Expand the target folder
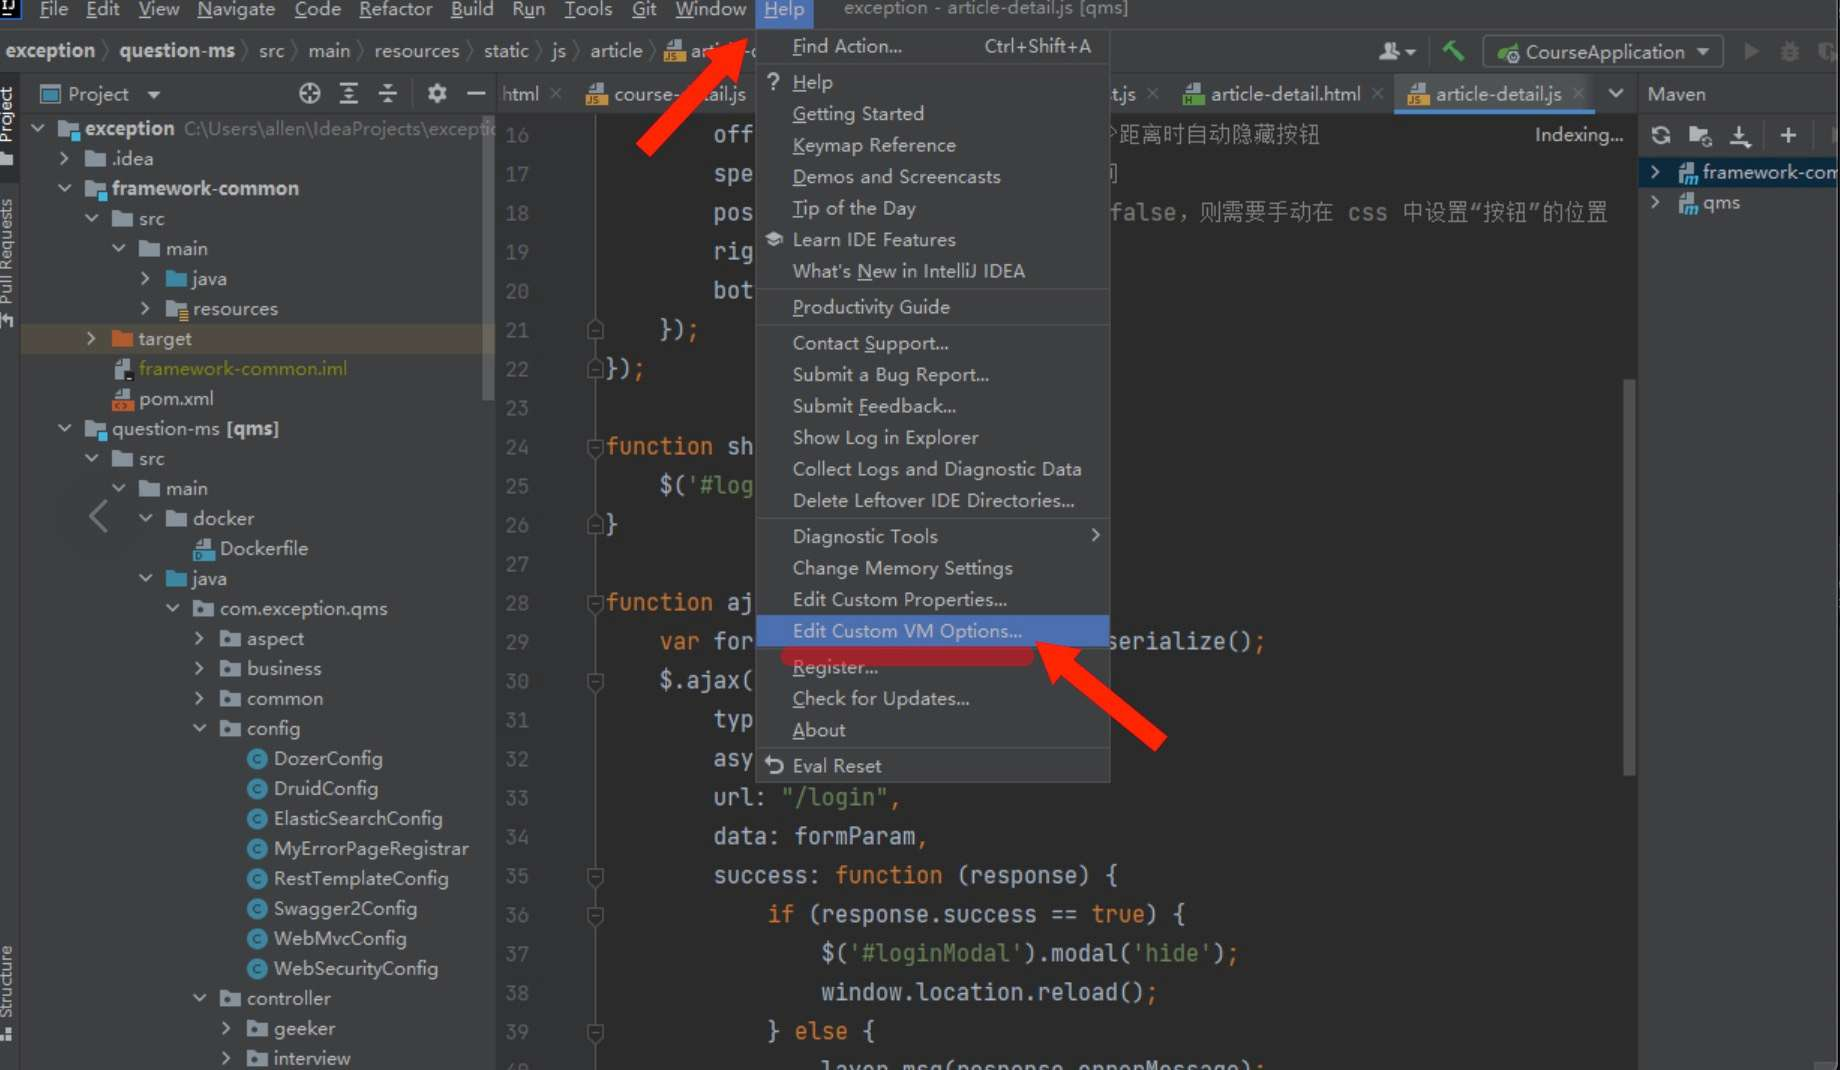Viewport: 1840px width, 1070px height. (92, 338)
